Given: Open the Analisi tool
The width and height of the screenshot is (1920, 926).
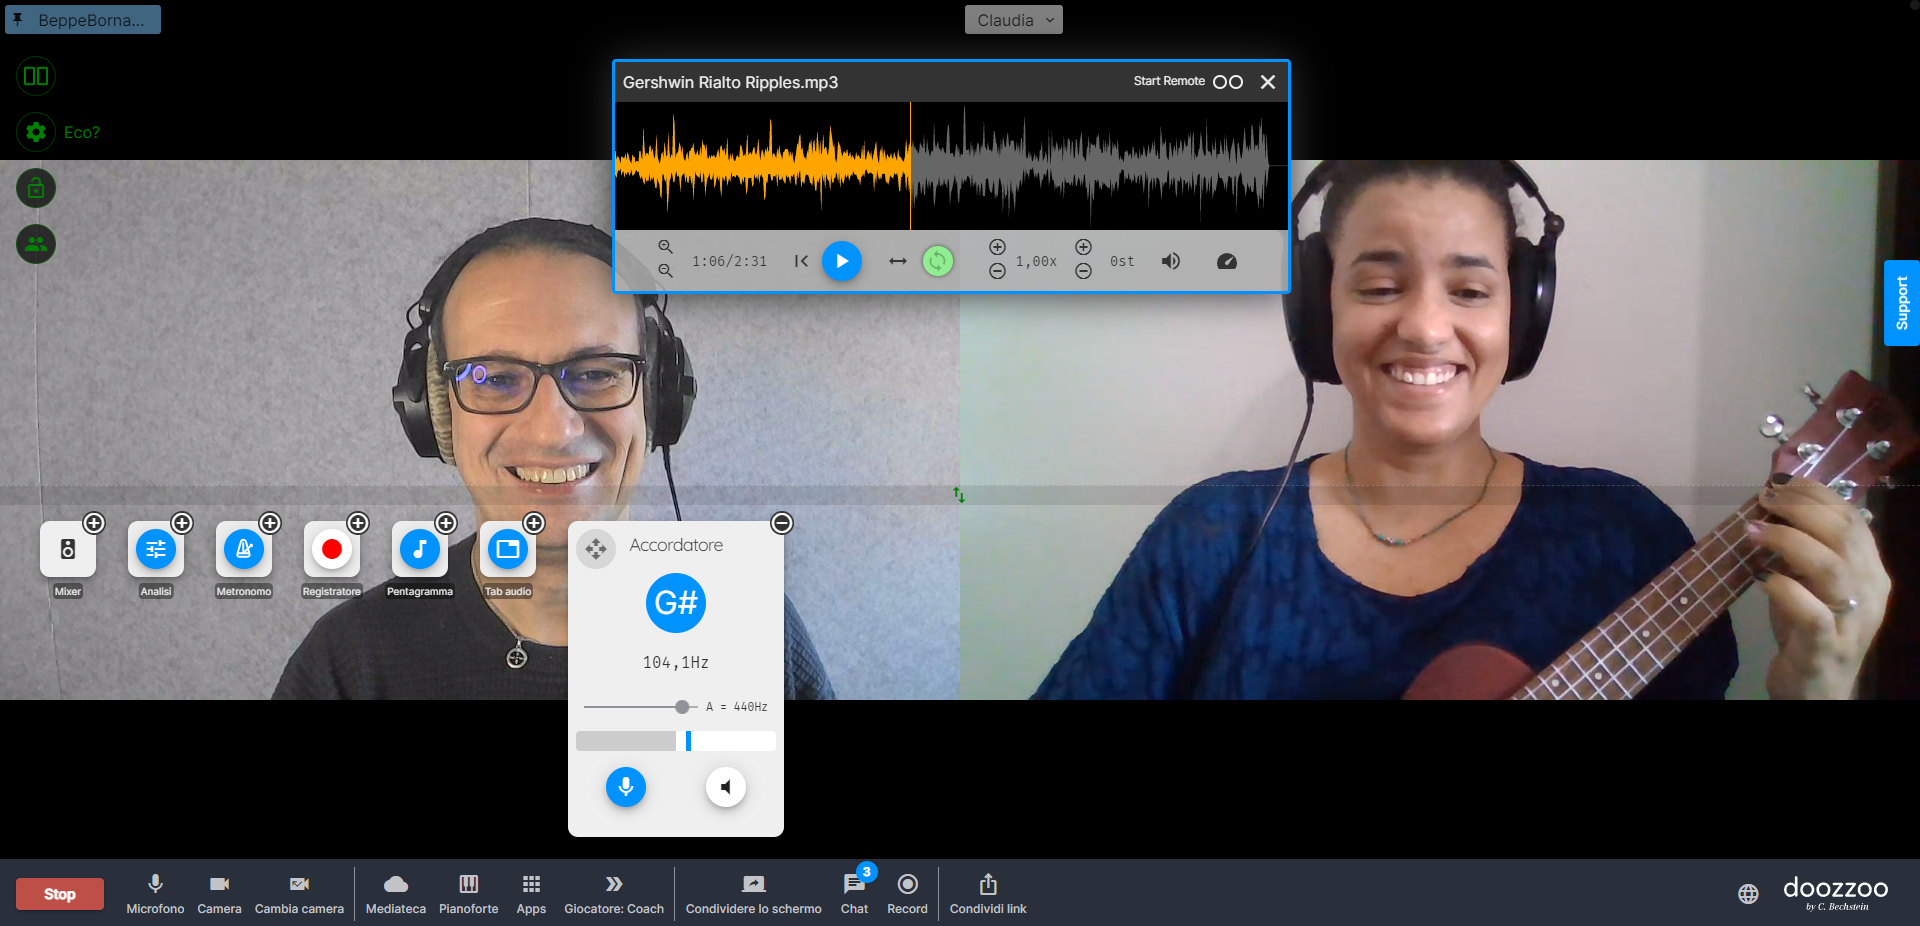Looking at the screenshot, I should click(x=156, y=549).
